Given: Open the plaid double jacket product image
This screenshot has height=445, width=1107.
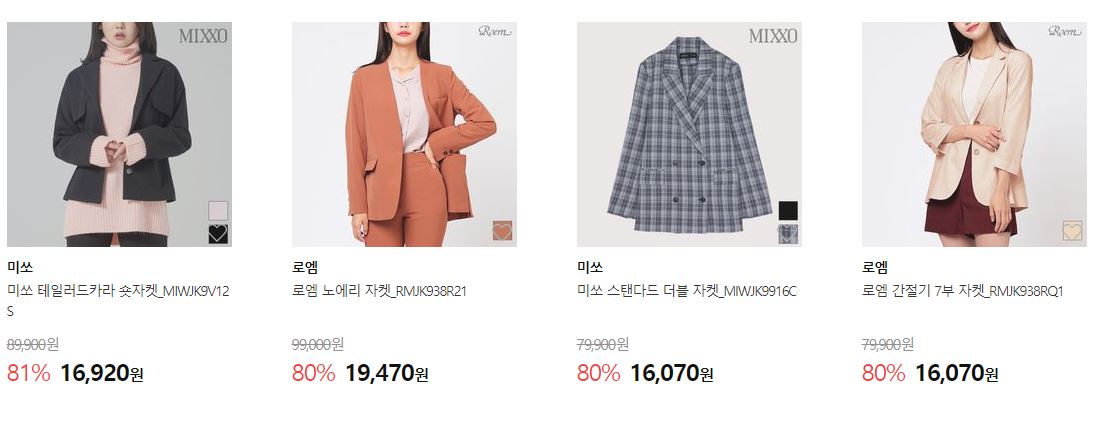Looking at the screenshot, I should pos(689,134).
